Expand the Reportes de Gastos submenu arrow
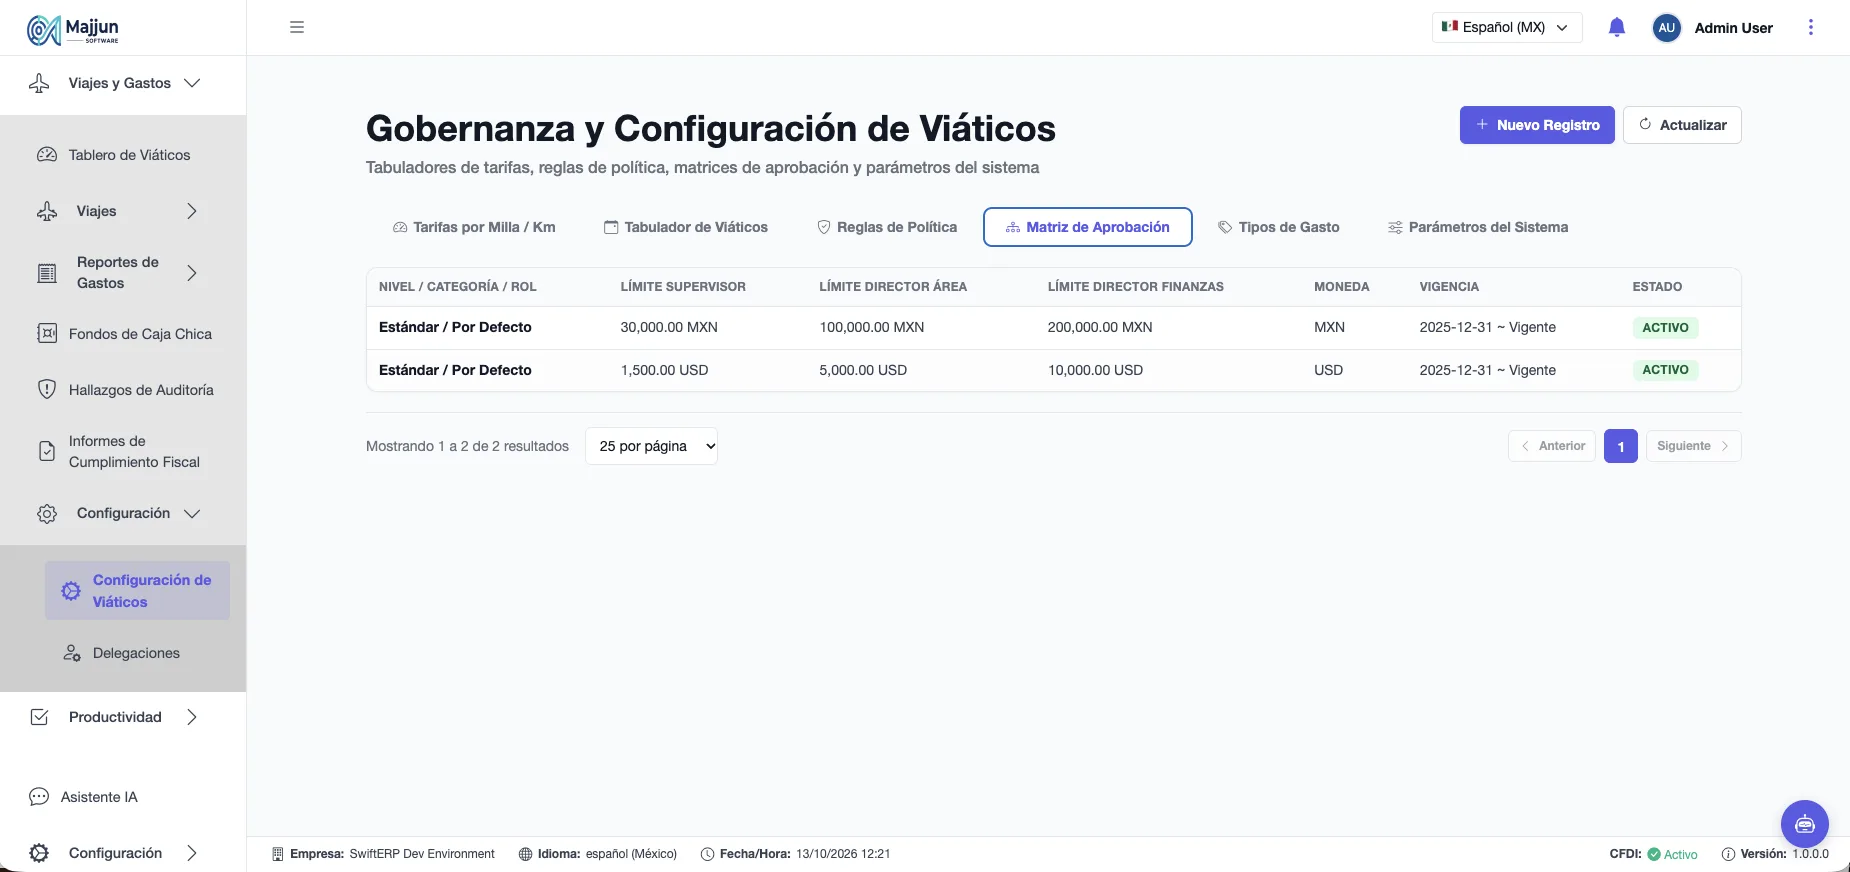The image size is (1850, 872). (192, 273)
